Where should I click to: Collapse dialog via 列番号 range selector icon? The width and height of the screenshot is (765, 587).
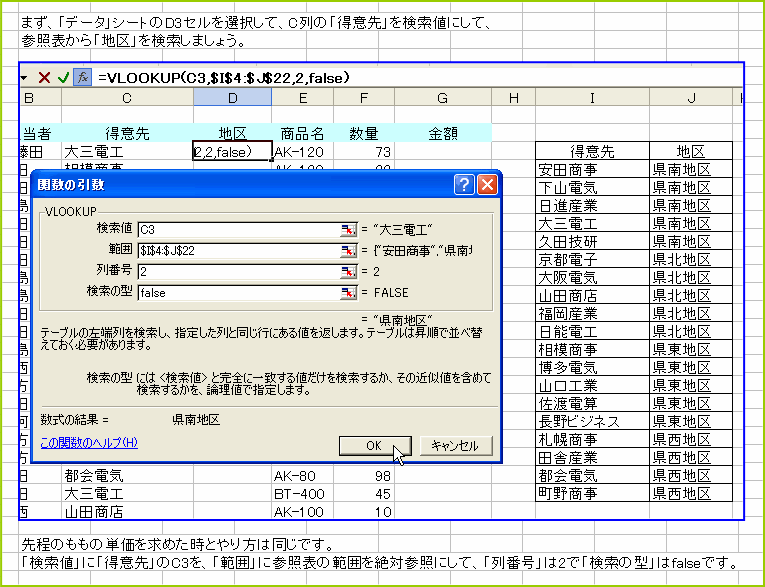[348, 271]
